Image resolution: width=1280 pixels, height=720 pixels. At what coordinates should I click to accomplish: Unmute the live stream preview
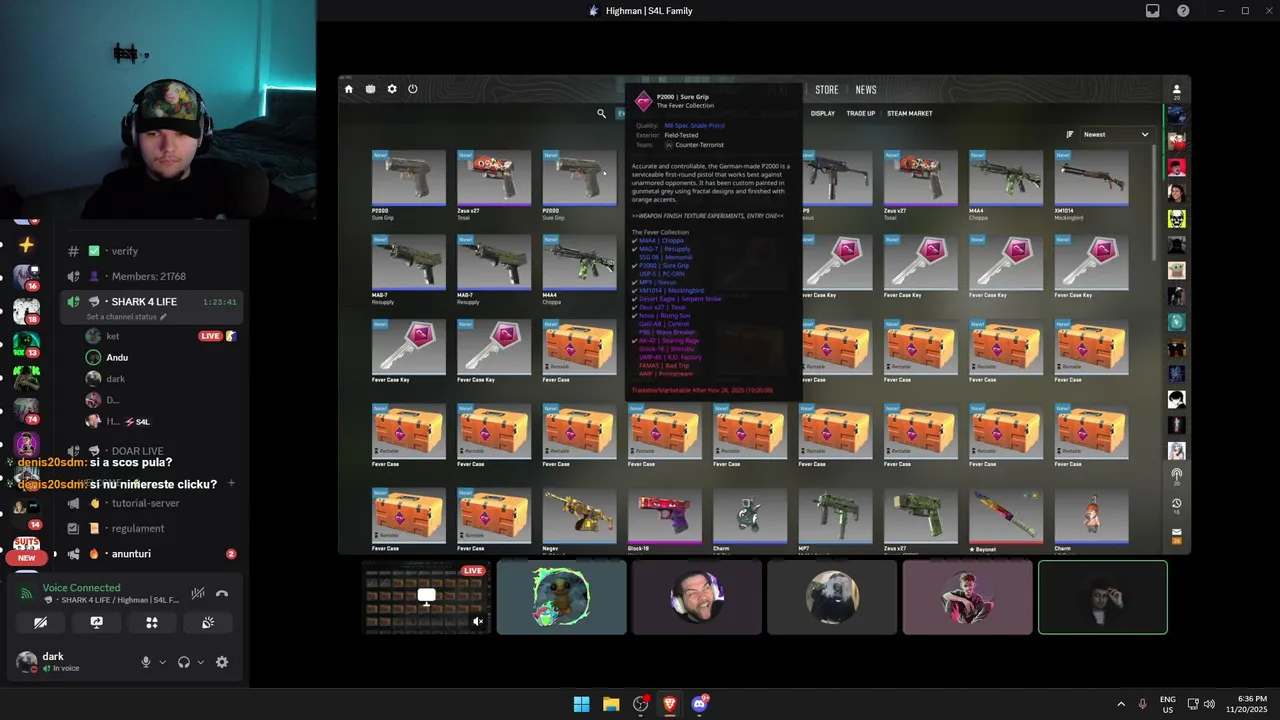(x=478, y=621)
